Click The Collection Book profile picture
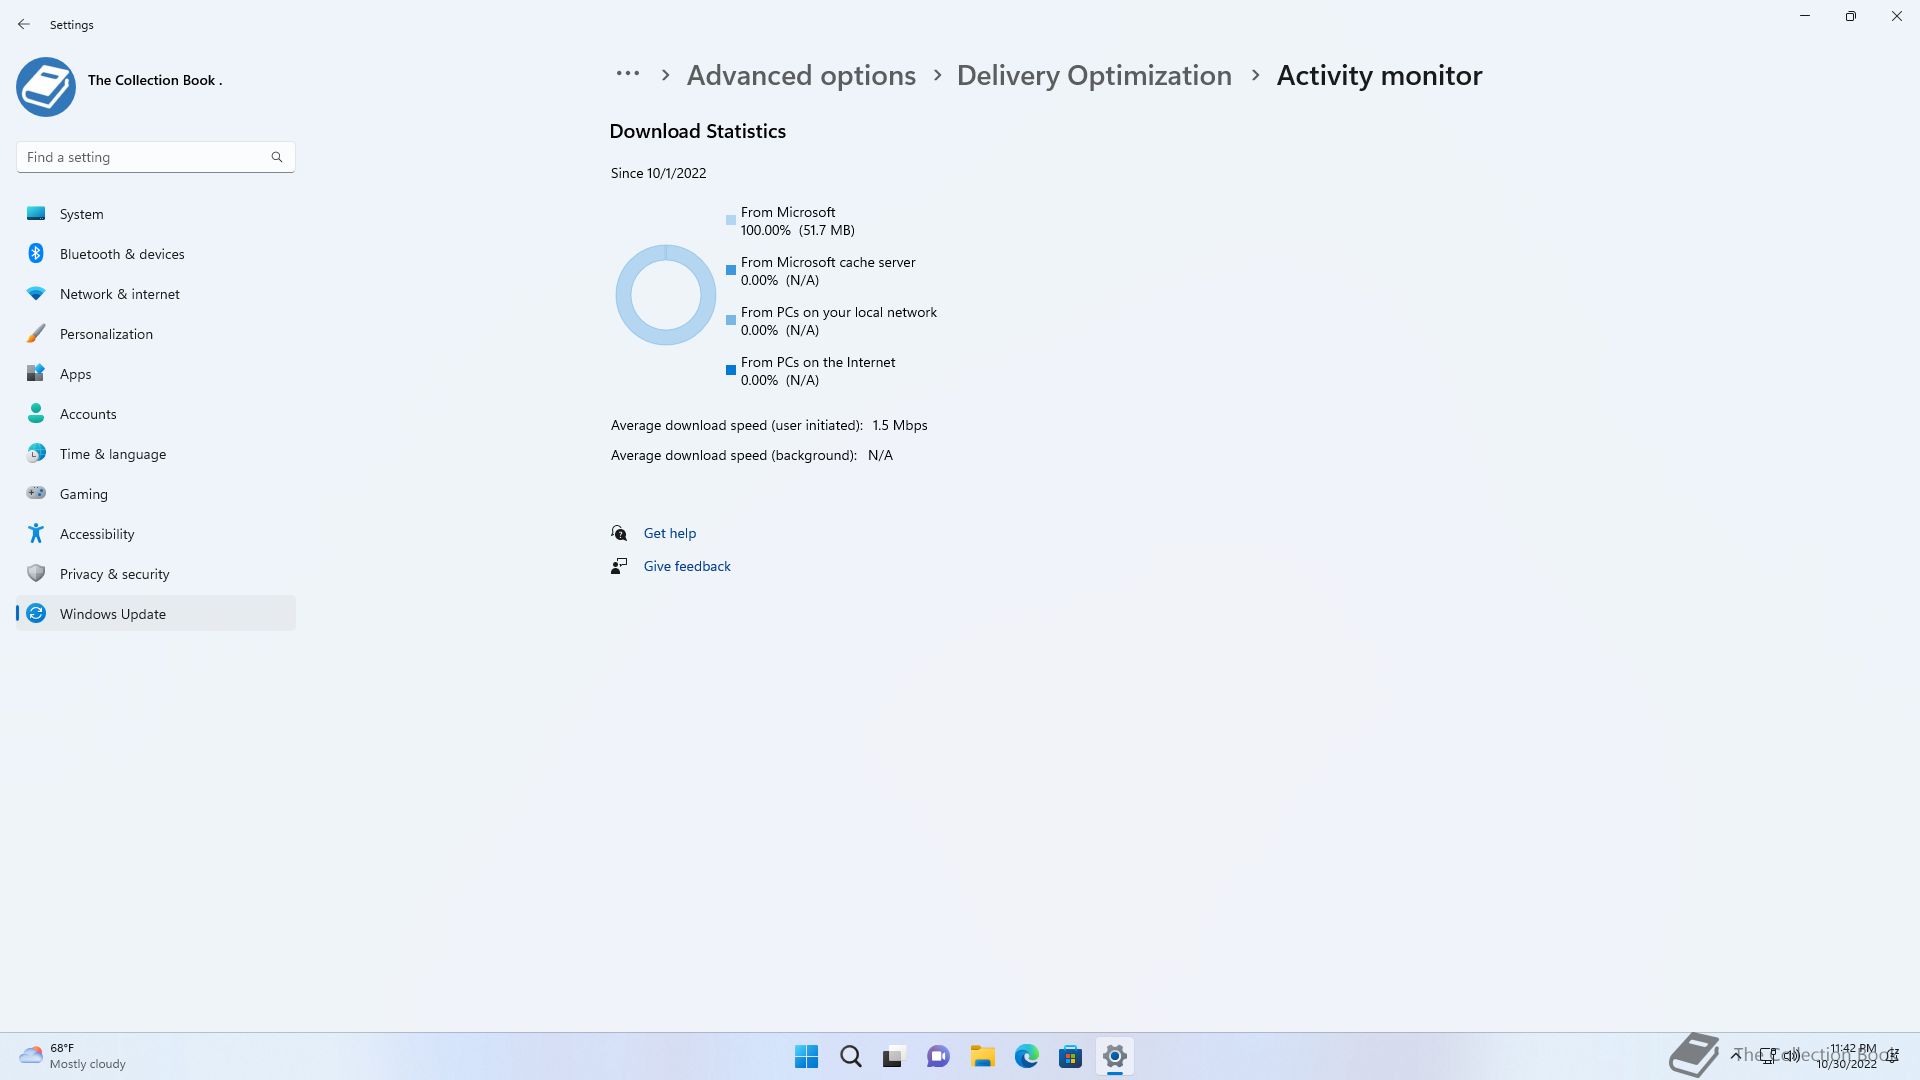This screenshot has height=1080, width=1920. tap(46, 87)
